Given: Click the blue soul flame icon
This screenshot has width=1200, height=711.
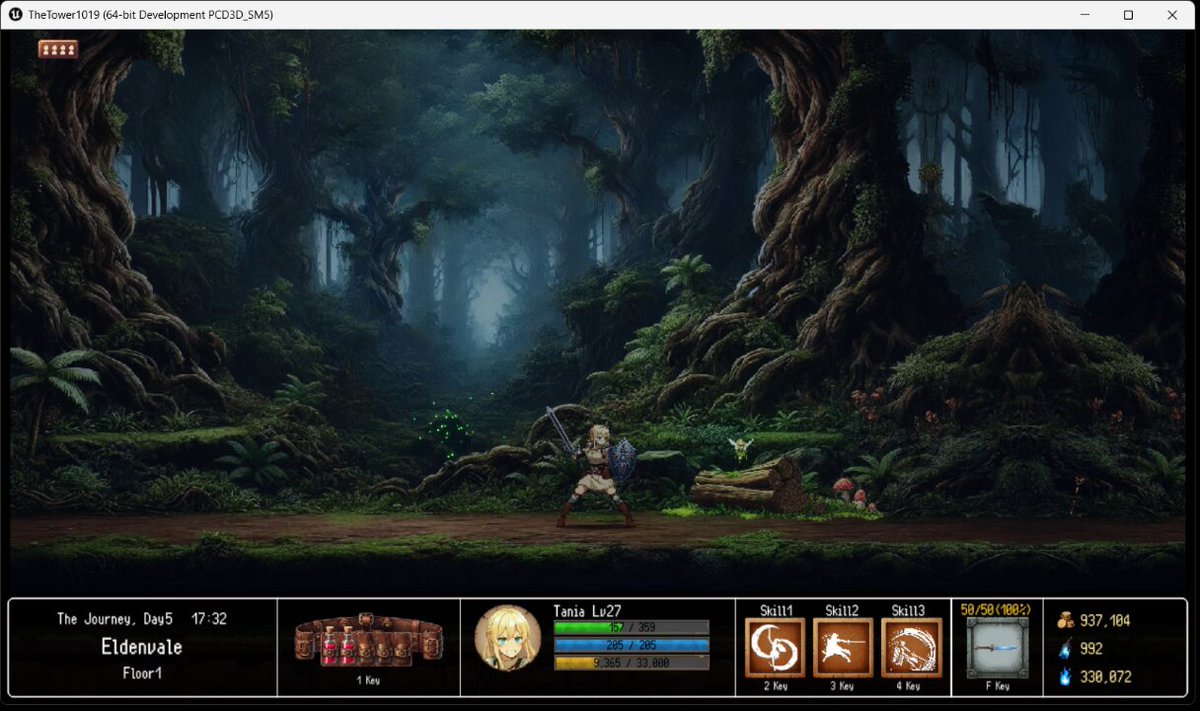Looking at the screenshot, I should pos(1066,677).
